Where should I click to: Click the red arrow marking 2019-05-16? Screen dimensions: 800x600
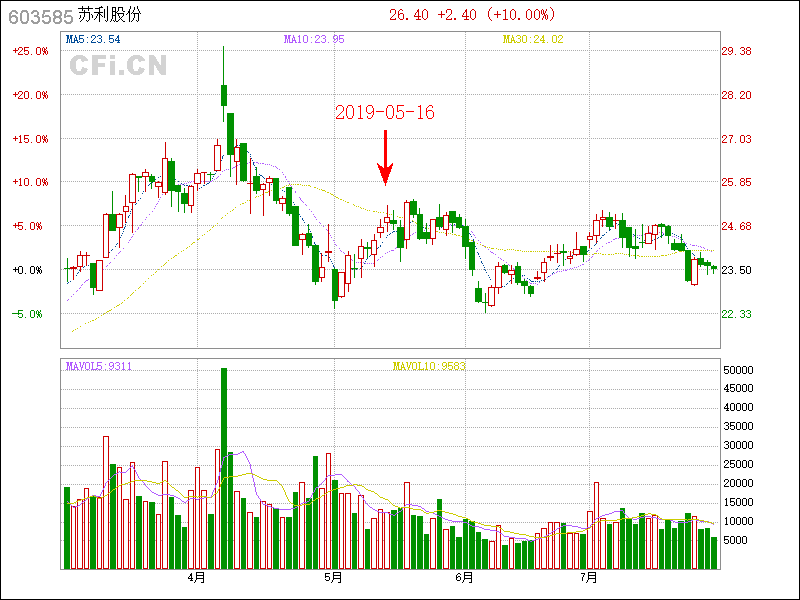(385, 157)
